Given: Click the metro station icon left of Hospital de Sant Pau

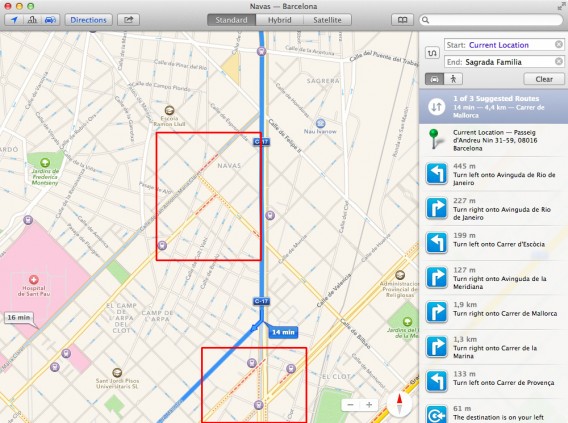Looking at the screenshot, I should (28, 220).
